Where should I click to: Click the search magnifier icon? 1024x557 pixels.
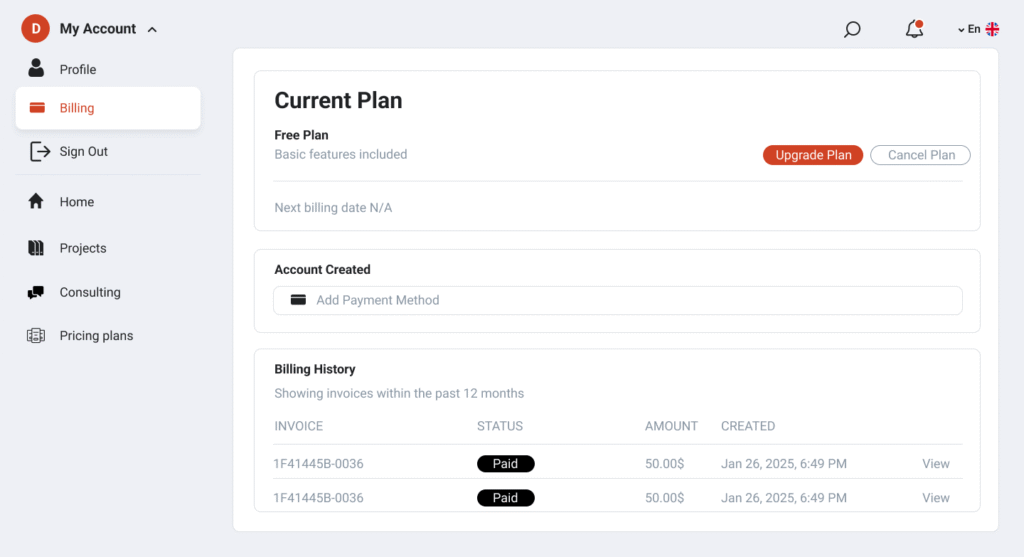coord(852,29)
